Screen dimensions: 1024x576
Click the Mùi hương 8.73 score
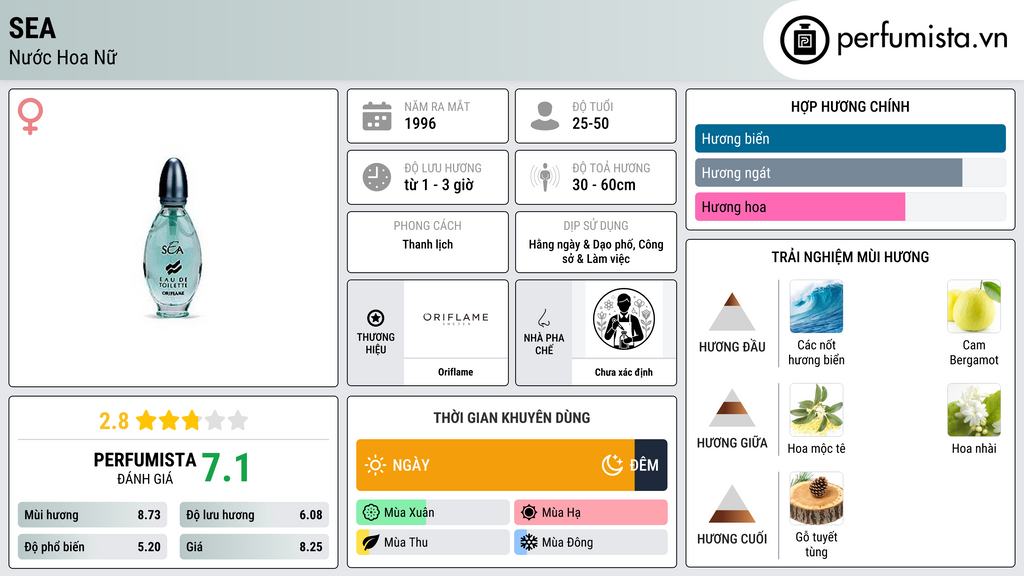coord(92,515)
